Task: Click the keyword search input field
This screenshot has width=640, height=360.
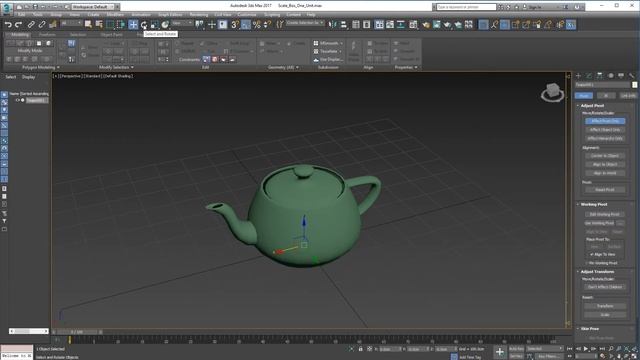Action: point(466,7)
